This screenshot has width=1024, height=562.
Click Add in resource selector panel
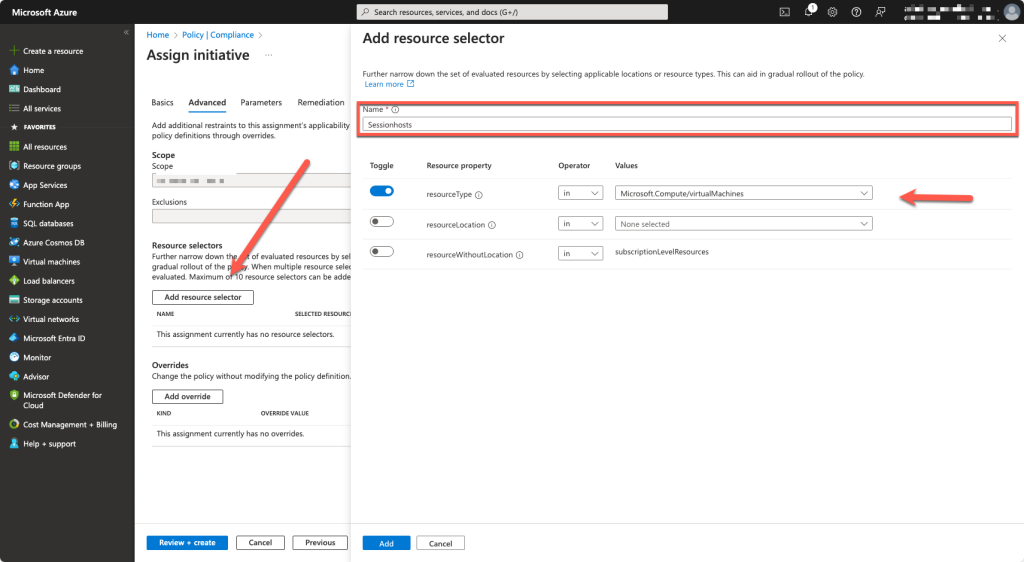pyautogui.click(x=387, y=543)
